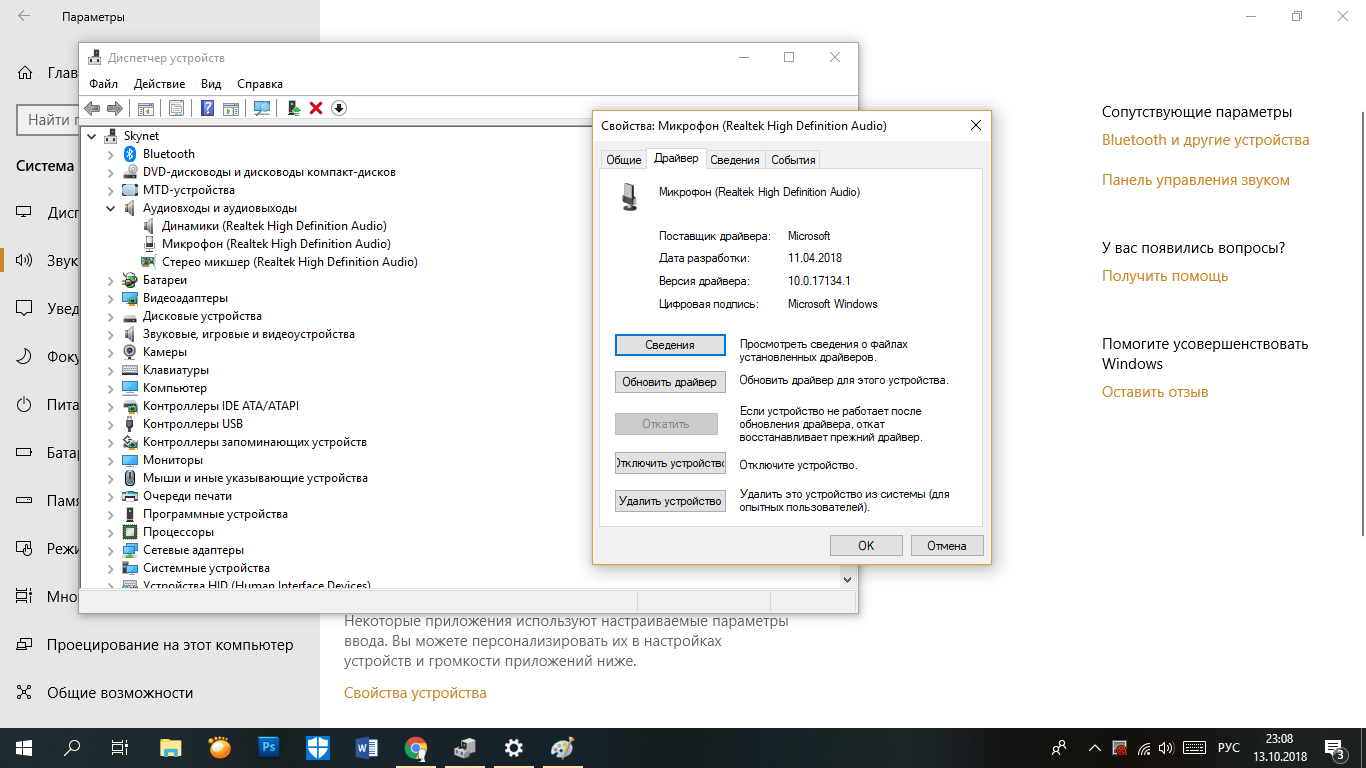Open Photoshop from the taskbar

(x=268, y=747)
